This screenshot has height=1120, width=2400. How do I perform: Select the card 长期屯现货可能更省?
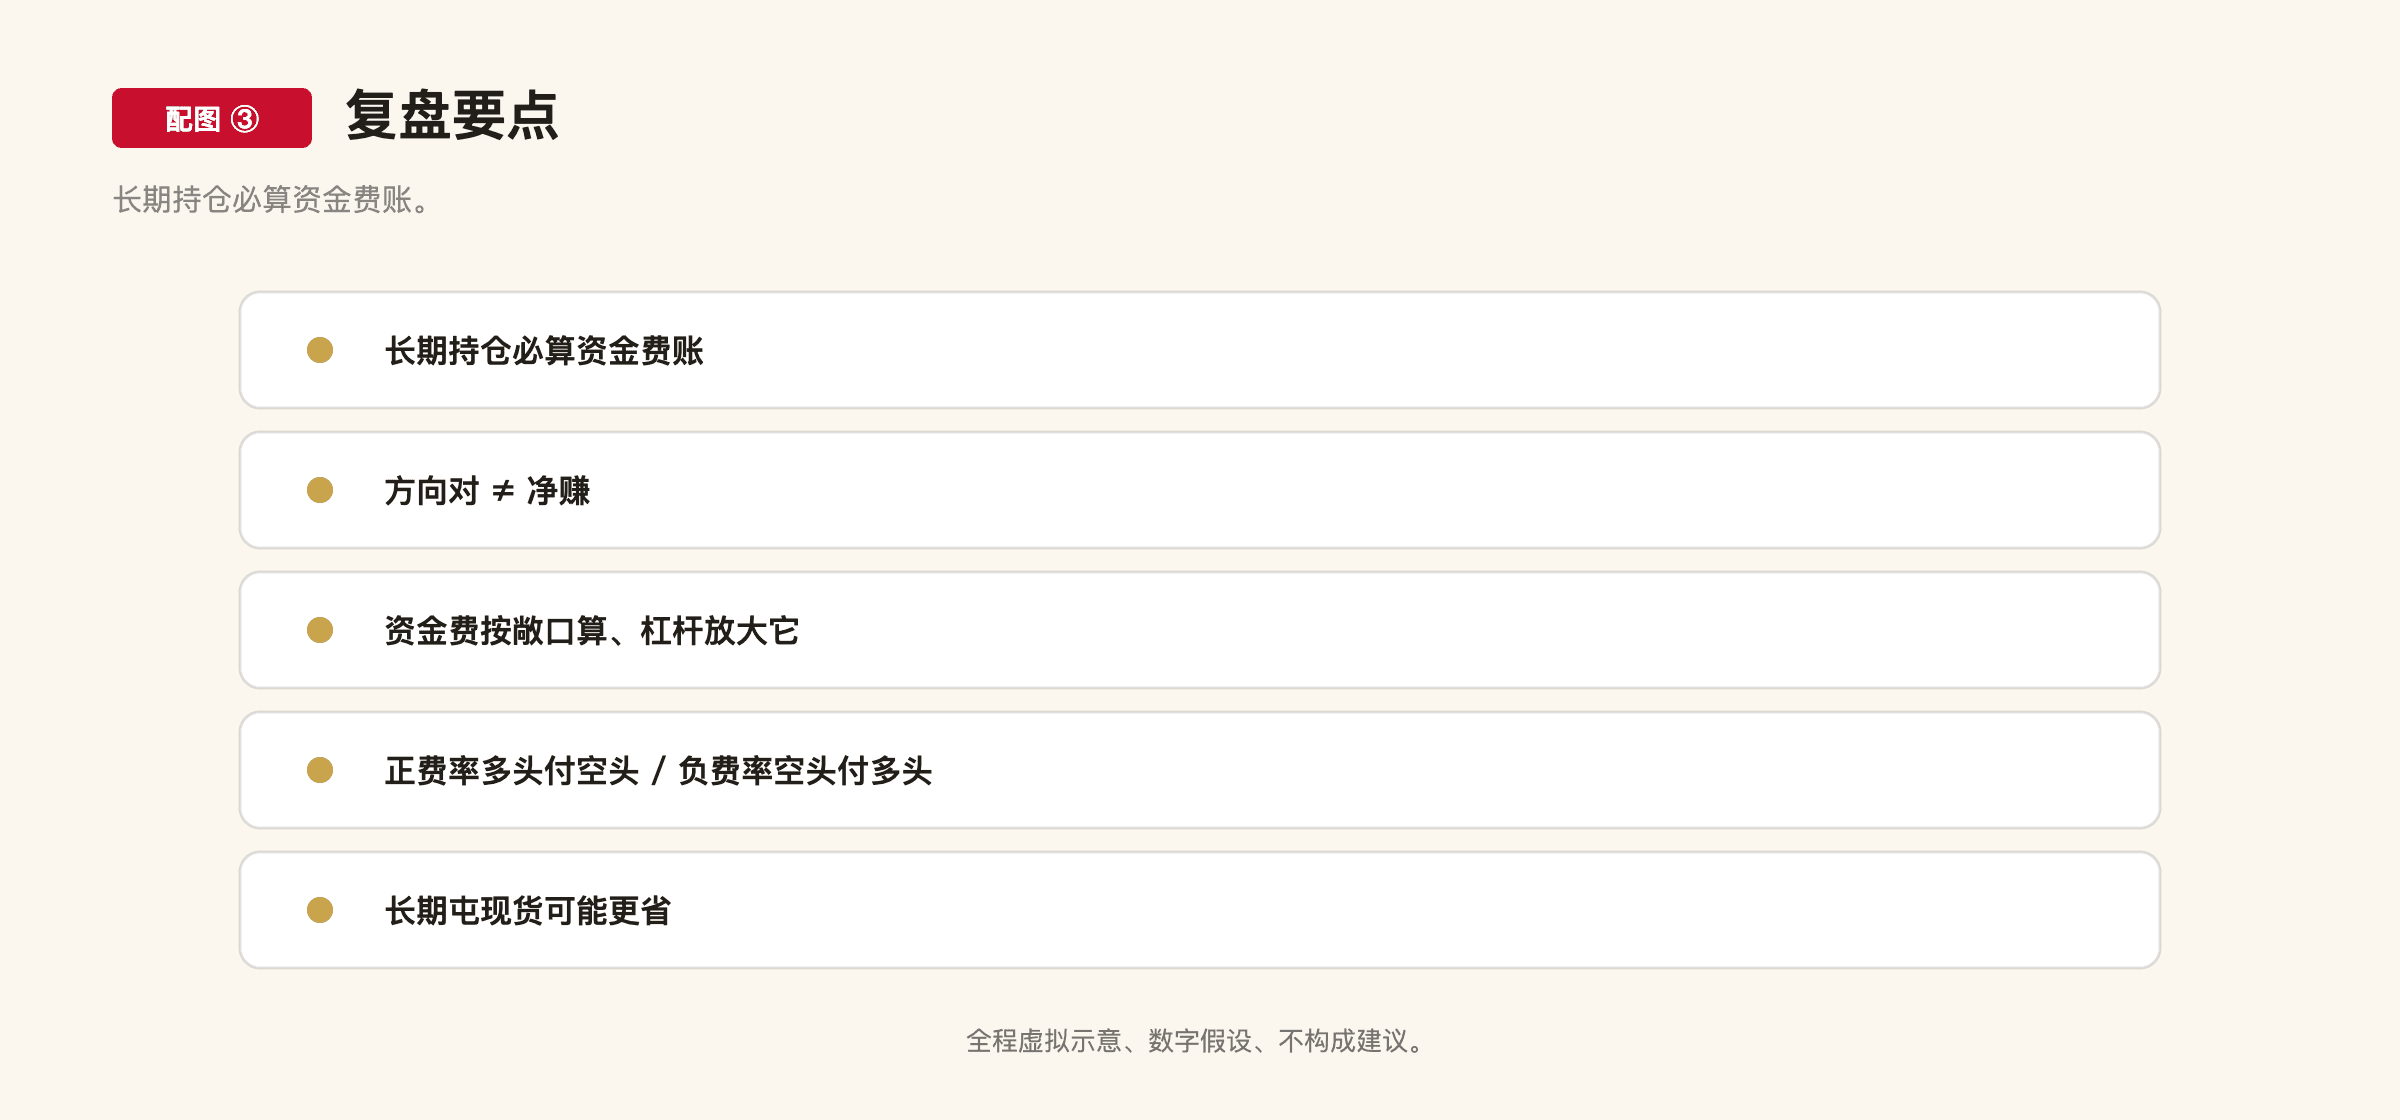tap(1200, 910)
